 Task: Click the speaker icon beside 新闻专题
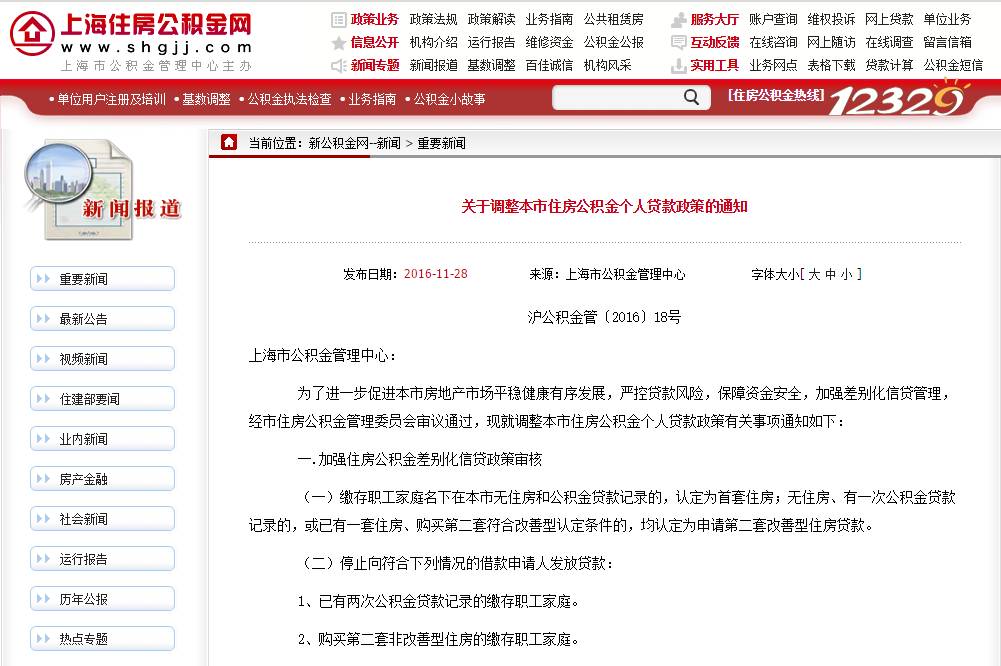point(337,66)
